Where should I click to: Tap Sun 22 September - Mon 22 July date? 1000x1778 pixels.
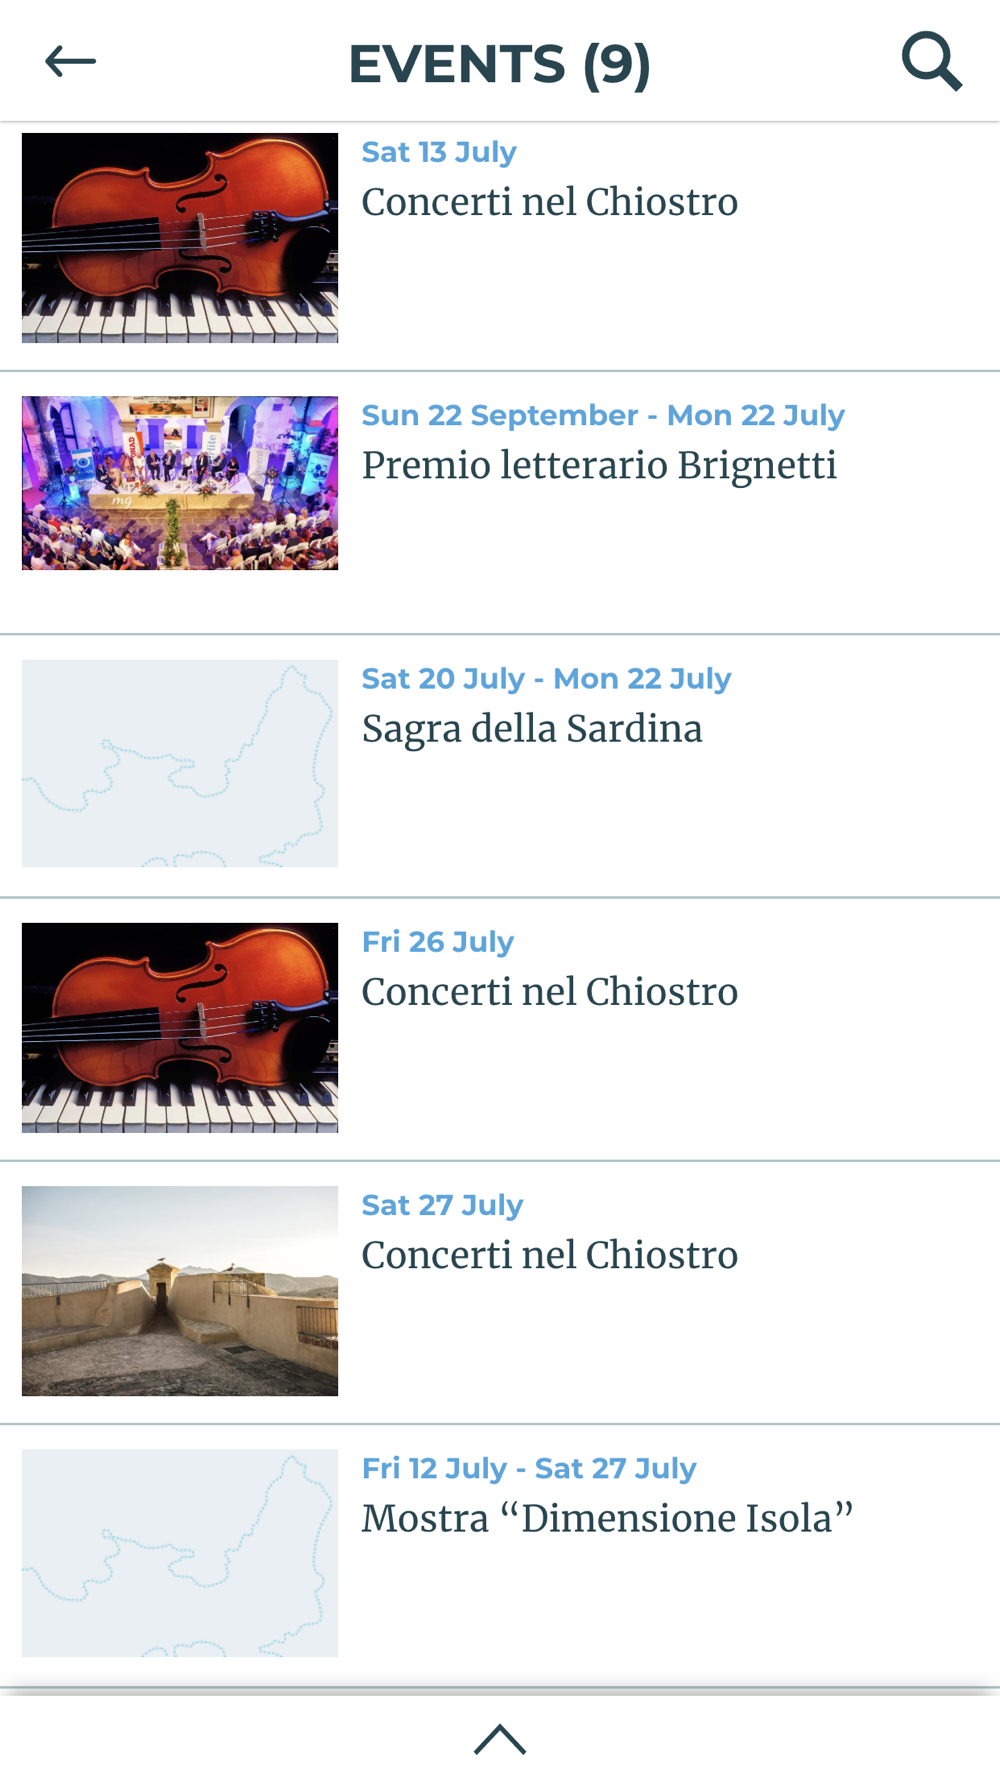click(x=603, y=415)
